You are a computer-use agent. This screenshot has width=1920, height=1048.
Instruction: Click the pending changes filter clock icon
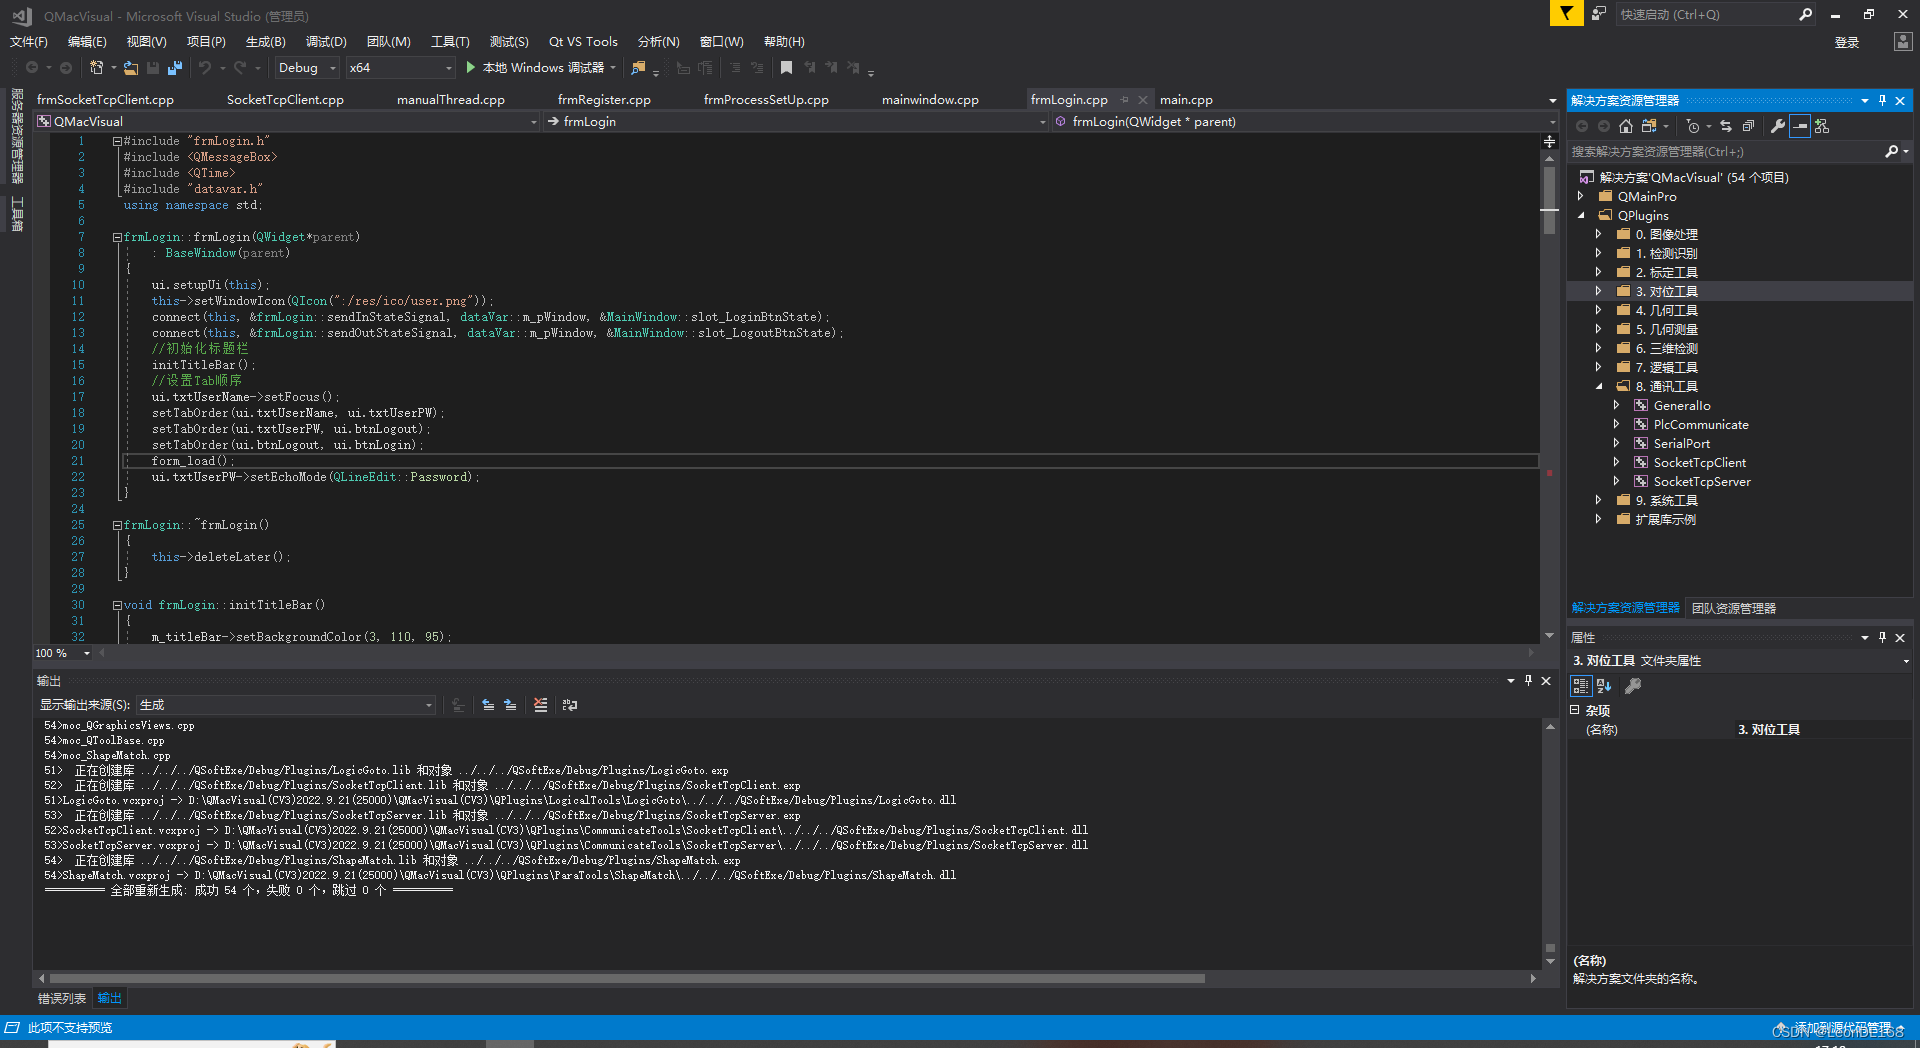1692,126
